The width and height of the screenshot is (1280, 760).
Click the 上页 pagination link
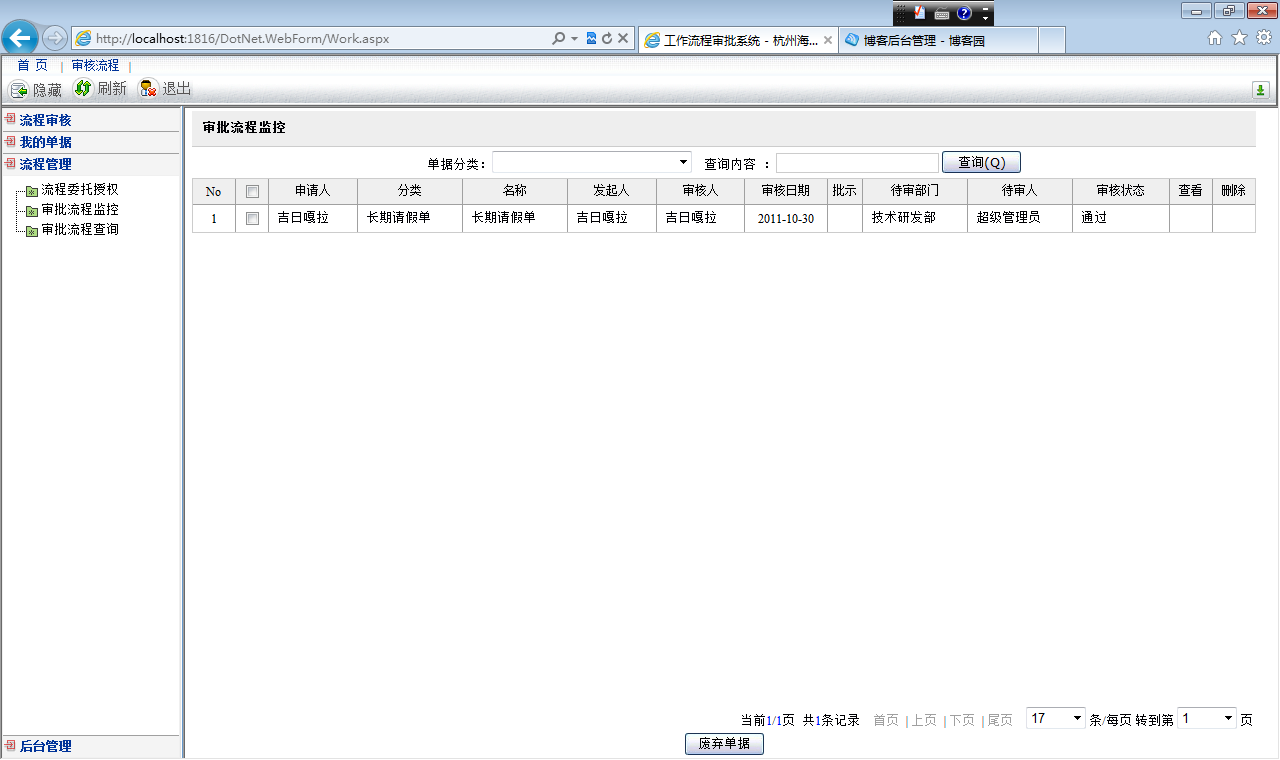pos(924,720)
